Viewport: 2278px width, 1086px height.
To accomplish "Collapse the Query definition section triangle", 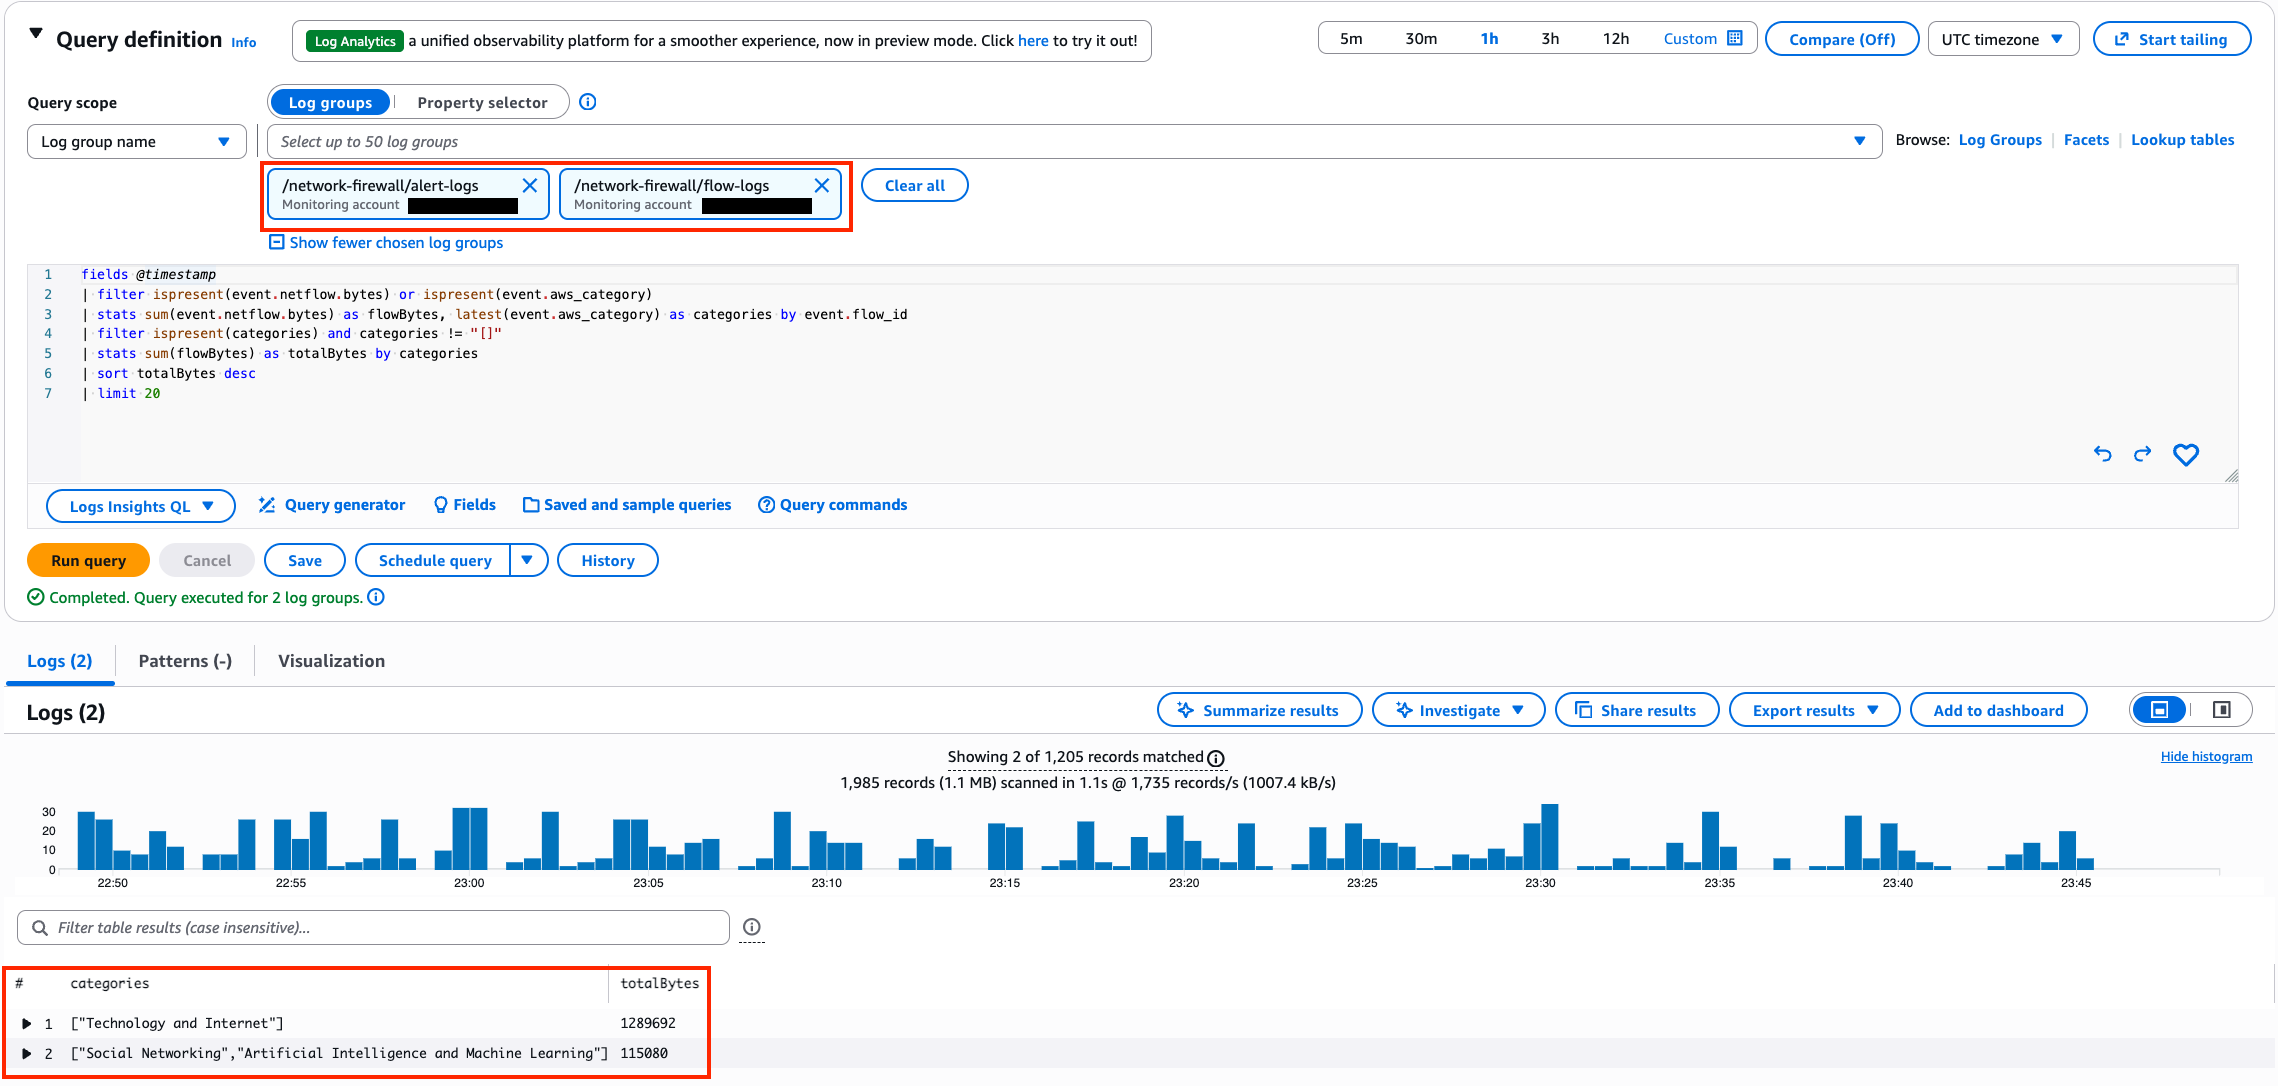I will click(x=36, y=34).
